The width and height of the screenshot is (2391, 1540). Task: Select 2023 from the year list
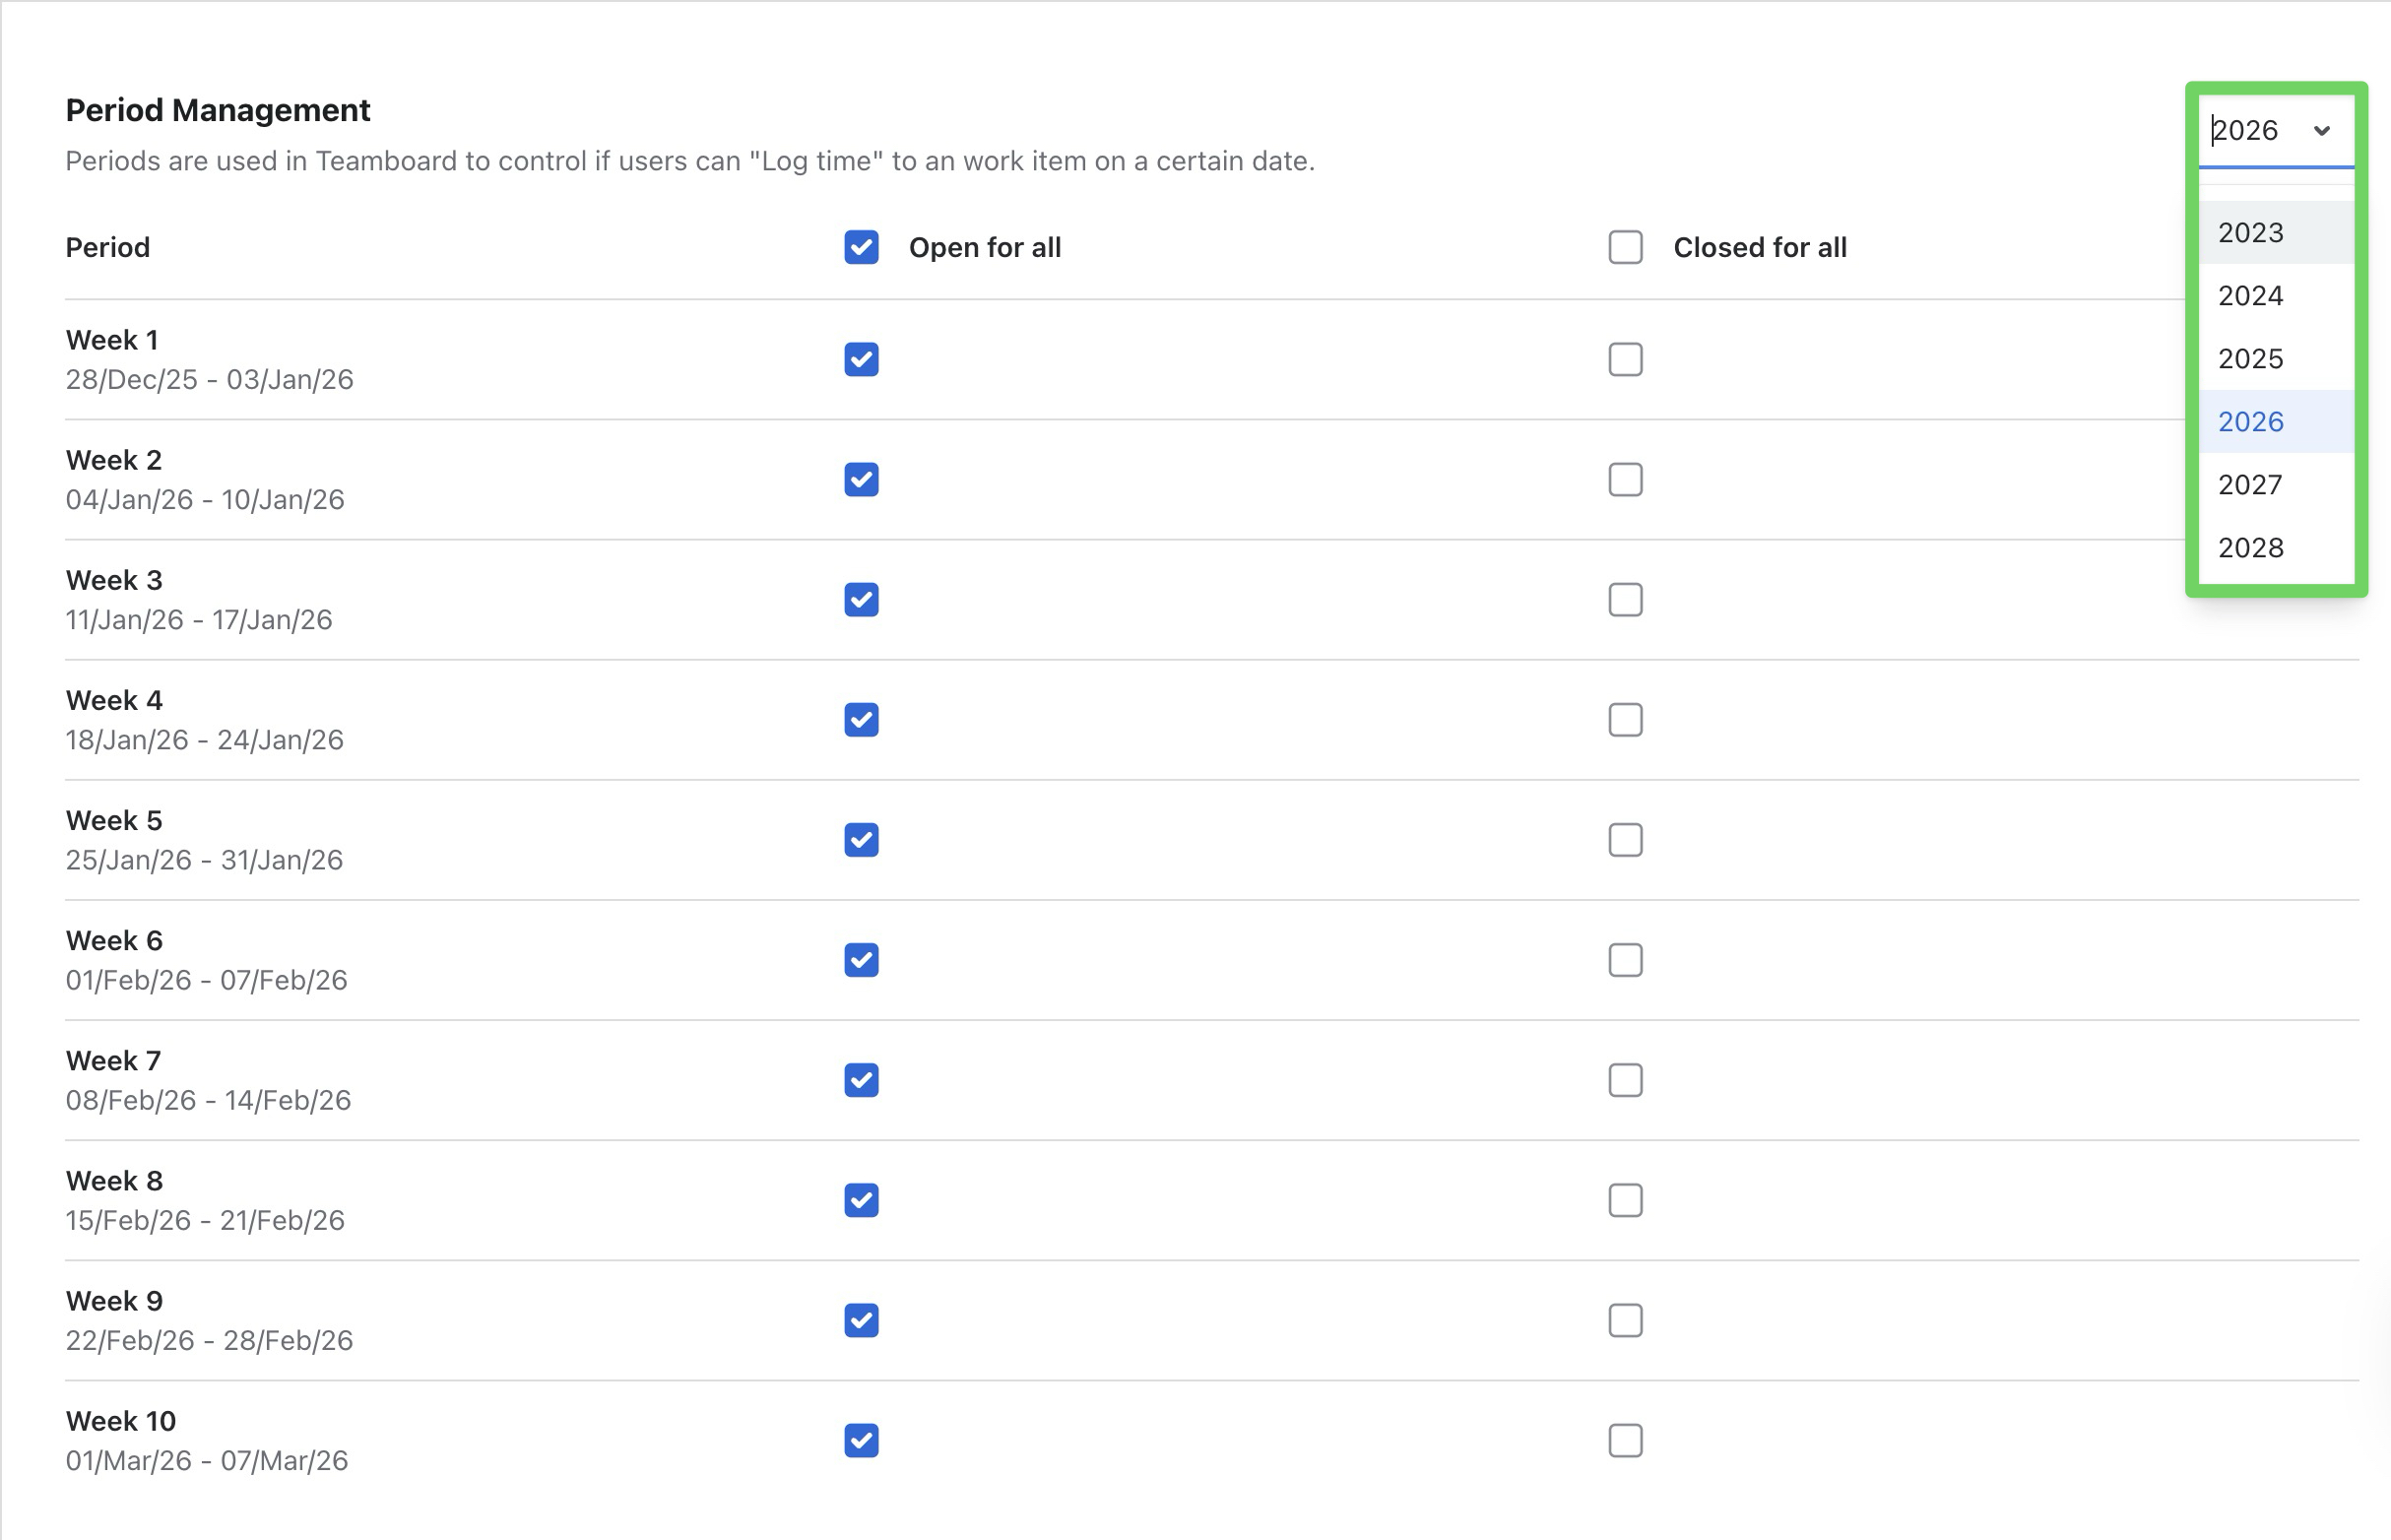tap(2250, 232)
